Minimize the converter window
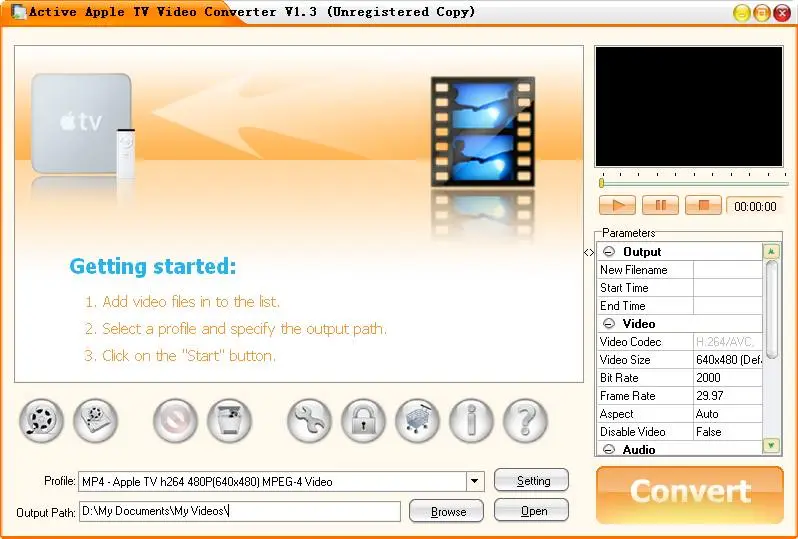This screenshot has width=798, height=539. [x=742, y=13]
